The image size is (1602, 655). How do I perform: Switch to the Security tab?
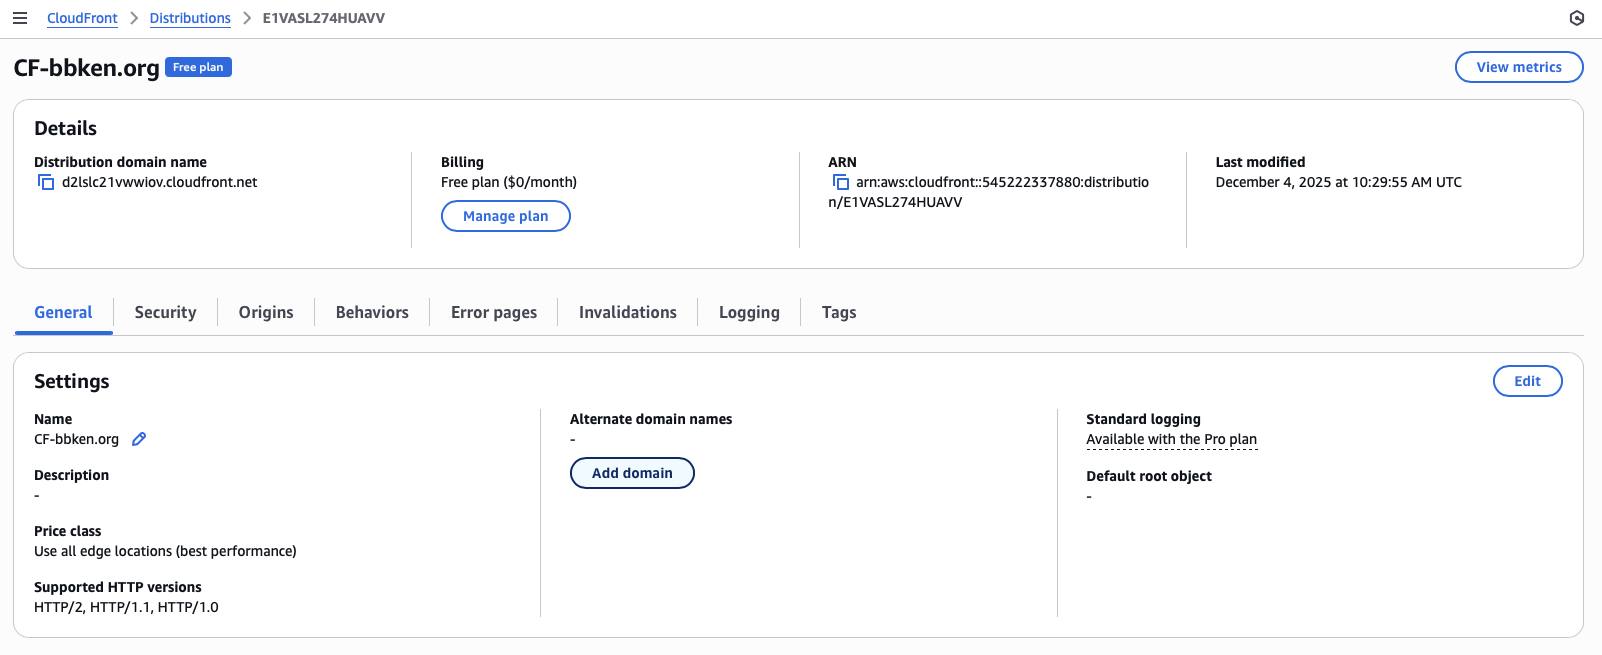pyautogui.click(x=165, y=312)
